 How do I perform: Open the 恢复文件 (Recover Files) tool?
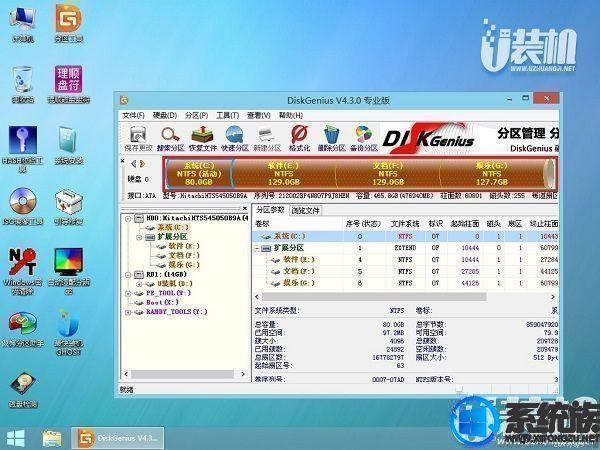(203, 138)
